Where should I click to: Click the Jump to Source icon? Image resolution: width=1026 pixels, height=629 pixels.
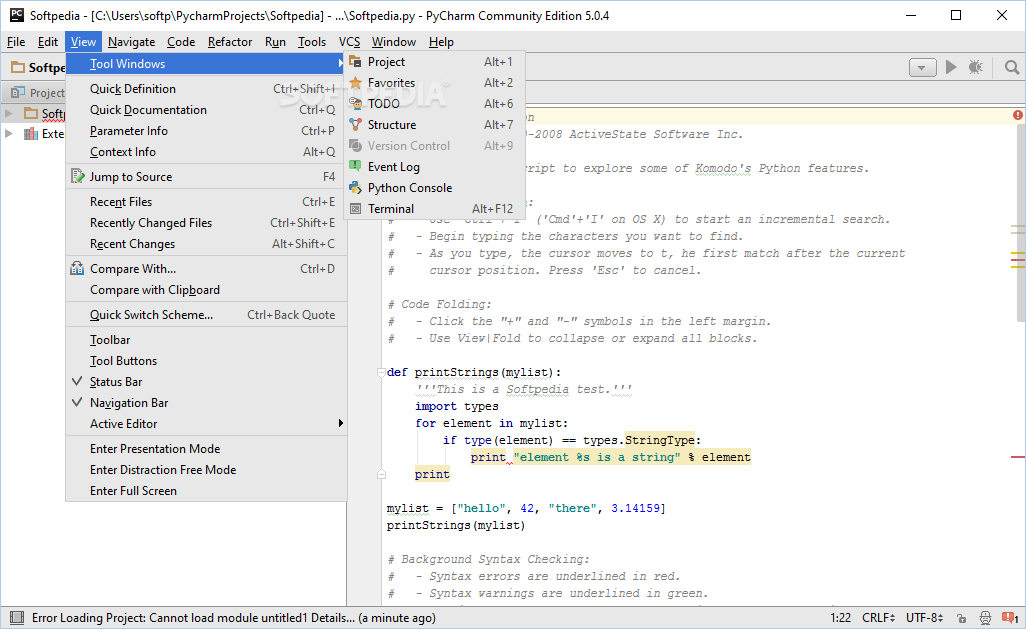(x=78, y=176)
